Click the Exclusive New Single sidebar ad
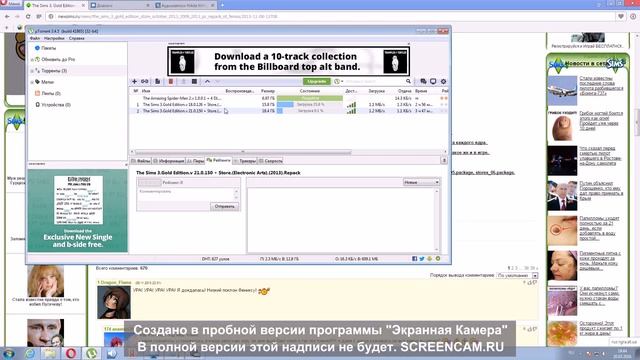This screenshot has height=360, width=640. click(78, 211)
